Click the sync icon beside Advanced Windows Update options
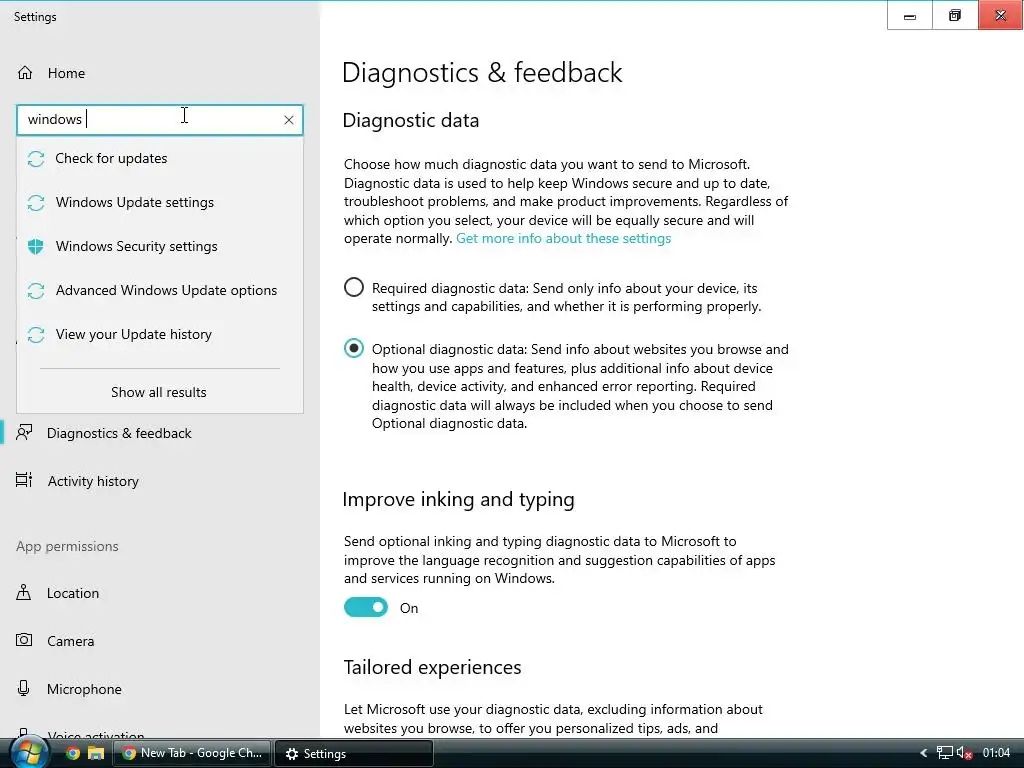 [x=36, y=291]
